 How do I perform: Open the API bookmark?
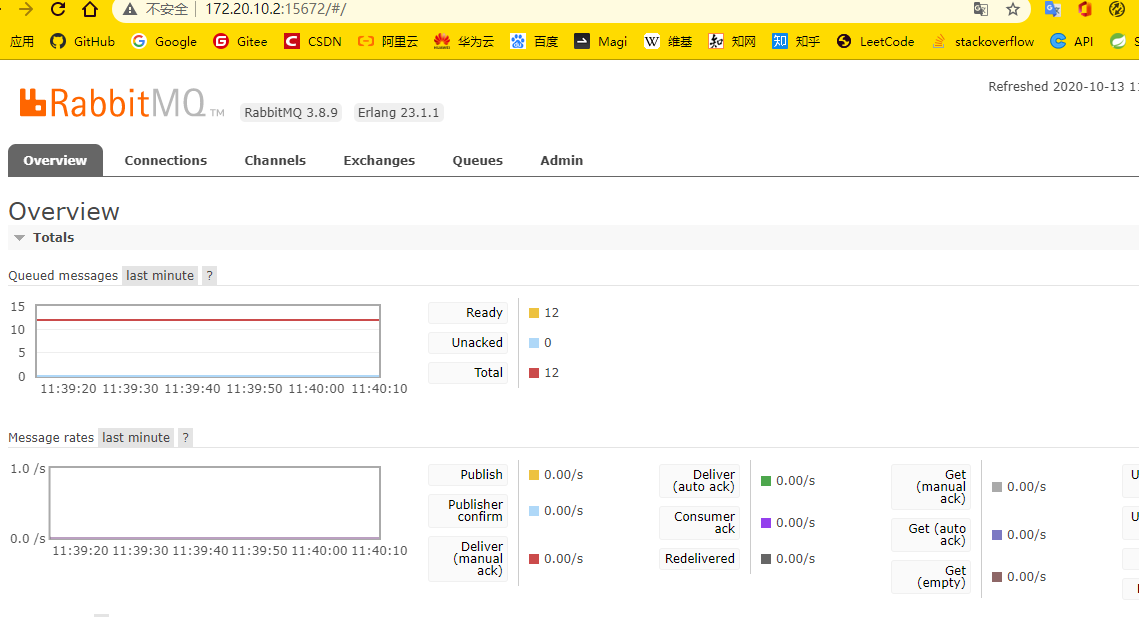click(1072, 41)
